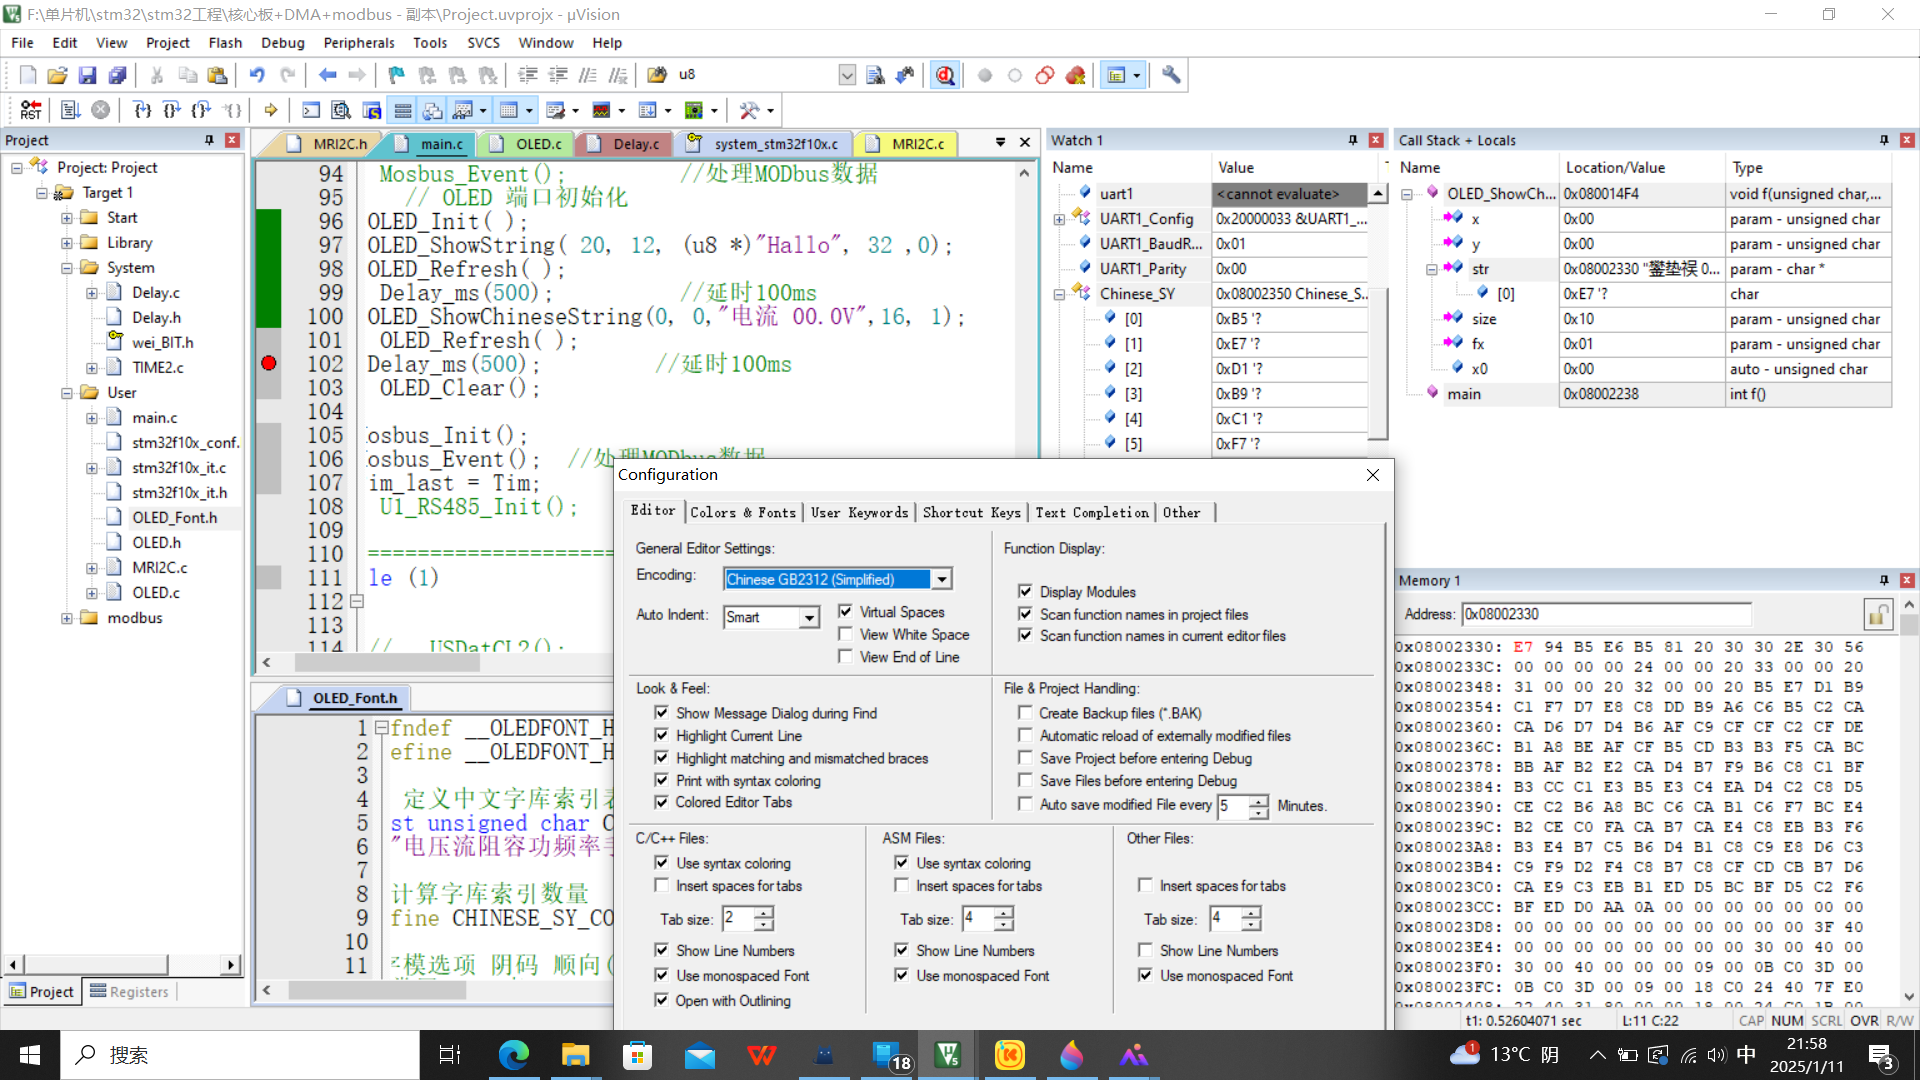Click the Enable/Disable breakpoint red rings icon
This screenshot has height=1080, width=1920.
[x=1045, y=75]
